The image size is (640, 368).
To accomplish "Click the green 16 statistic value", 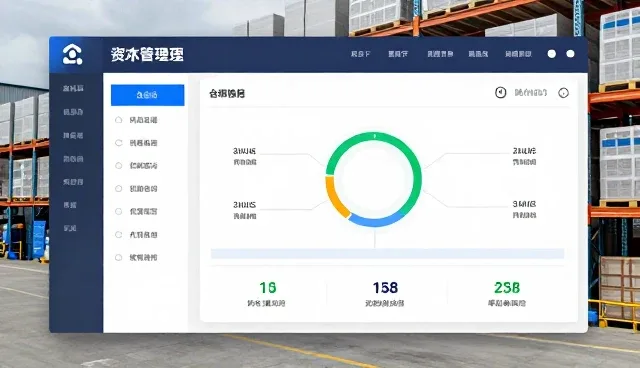I will [268, 288].
